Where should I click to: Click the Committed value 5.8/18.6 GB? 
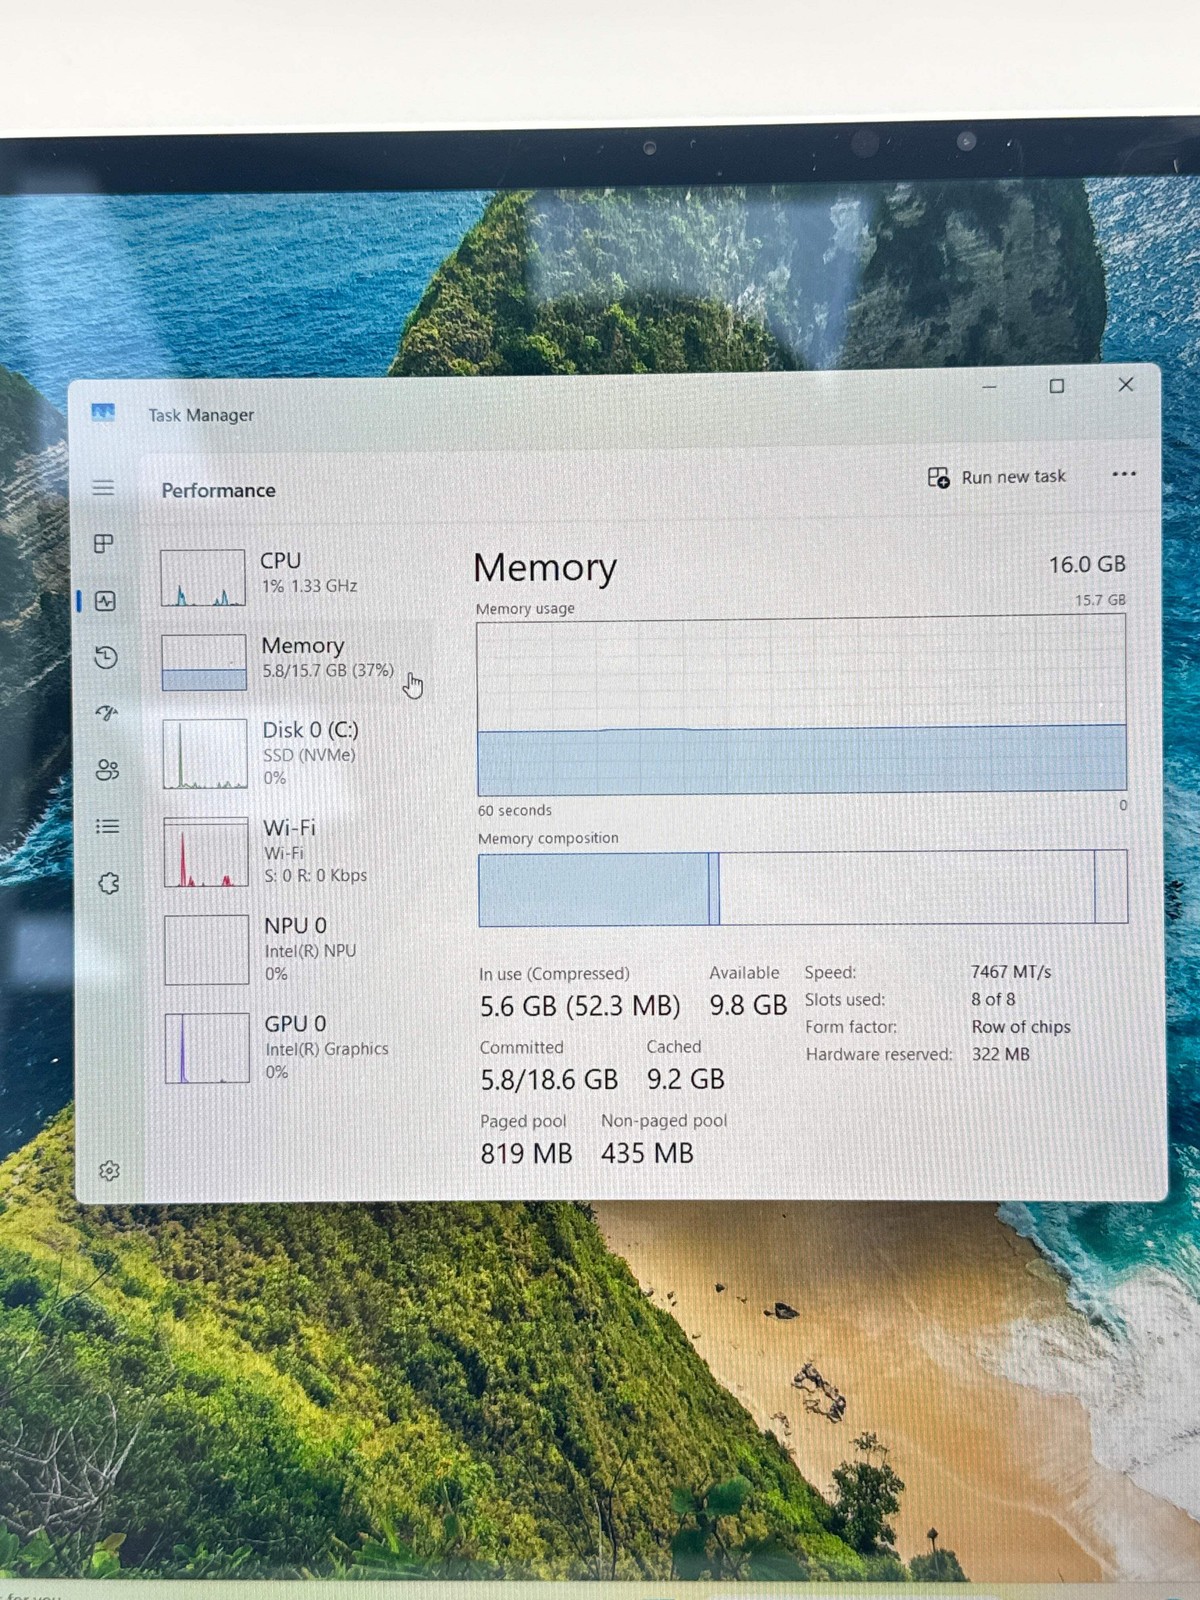tap(549, 1080)
